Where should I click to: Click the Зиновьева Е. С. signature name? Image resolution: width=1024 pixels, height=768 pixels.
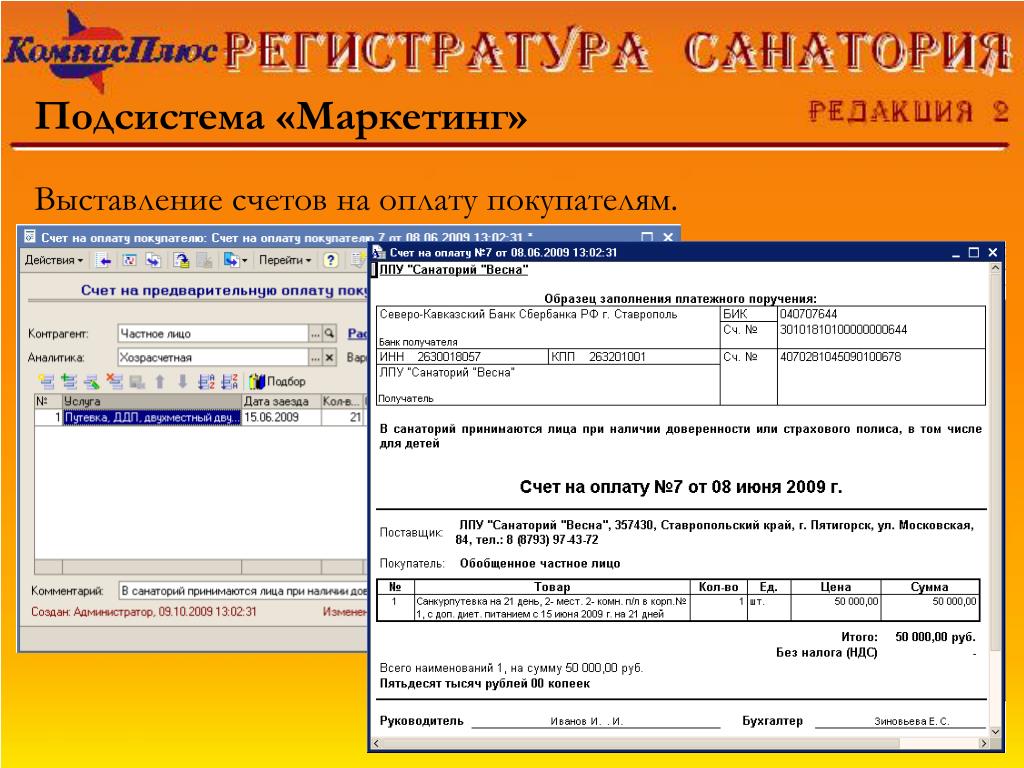(x=912, y=722)
